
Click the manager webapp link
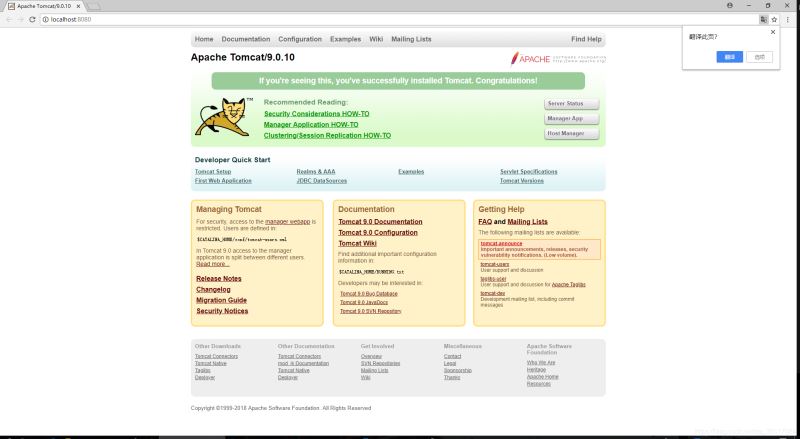(287, 222)
